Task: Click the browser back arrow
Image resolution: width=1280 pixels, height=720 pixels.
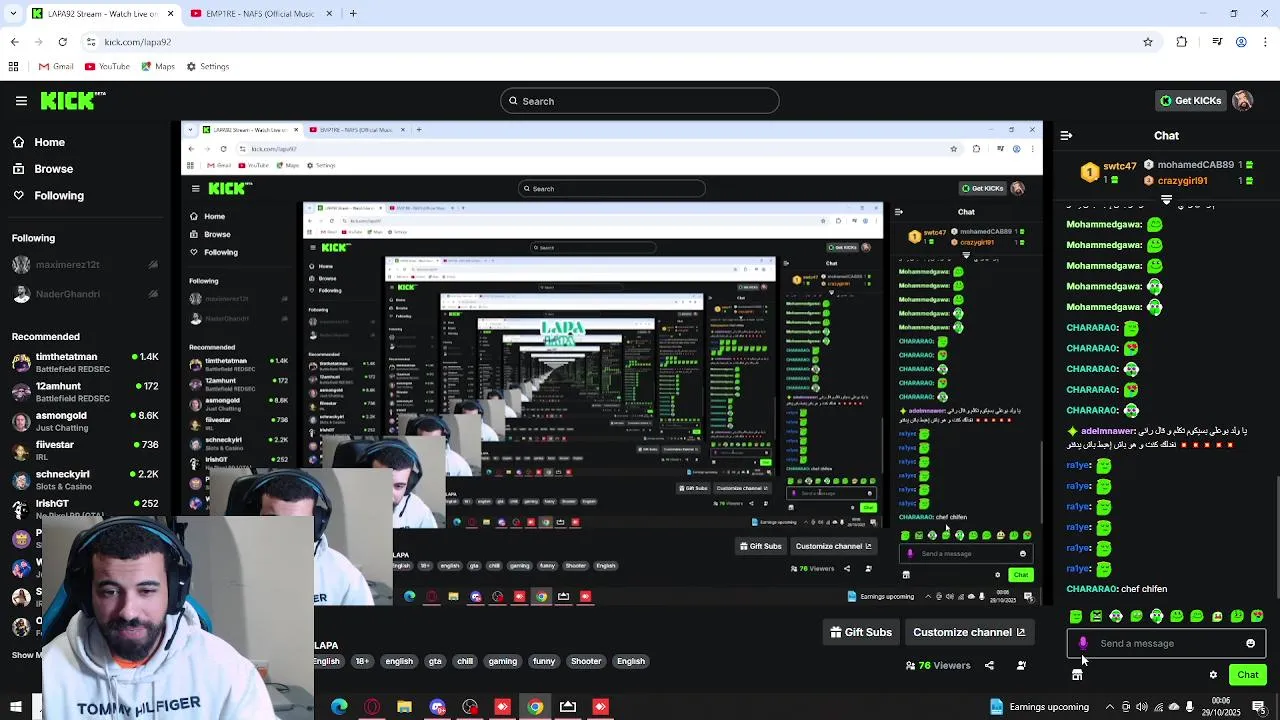Action: (x=15, y=42)
